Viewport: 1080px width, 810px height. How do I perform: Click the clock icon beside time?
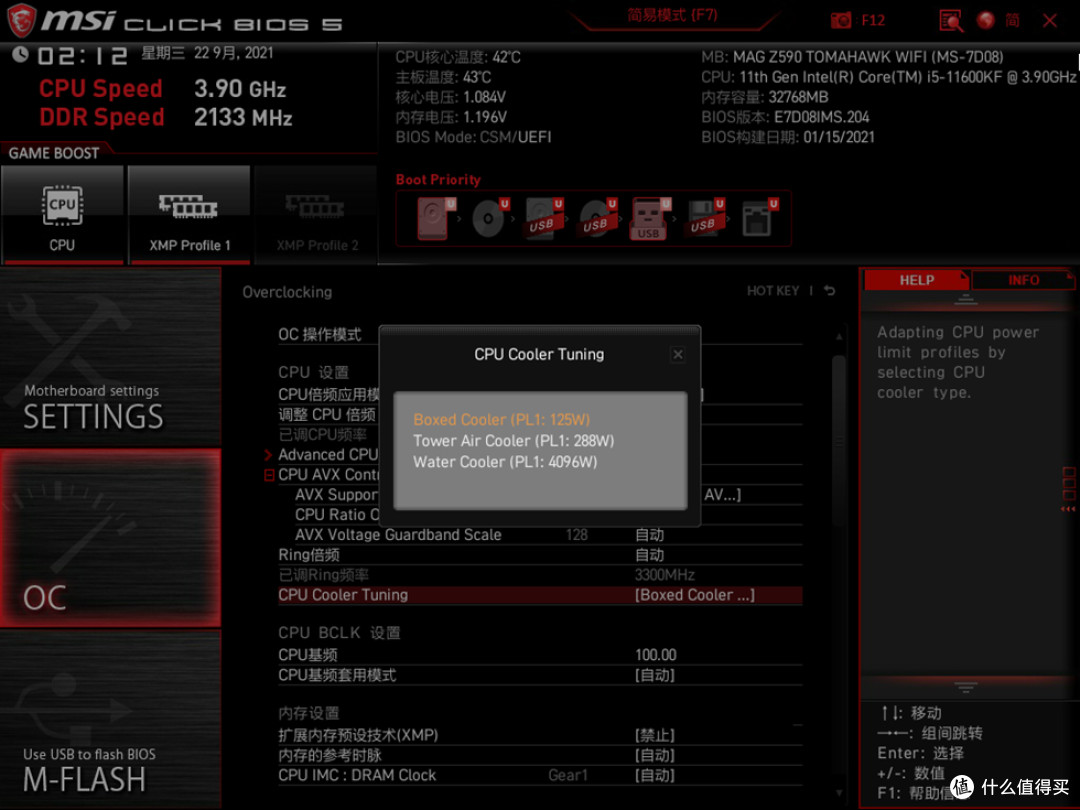[21, 54]
